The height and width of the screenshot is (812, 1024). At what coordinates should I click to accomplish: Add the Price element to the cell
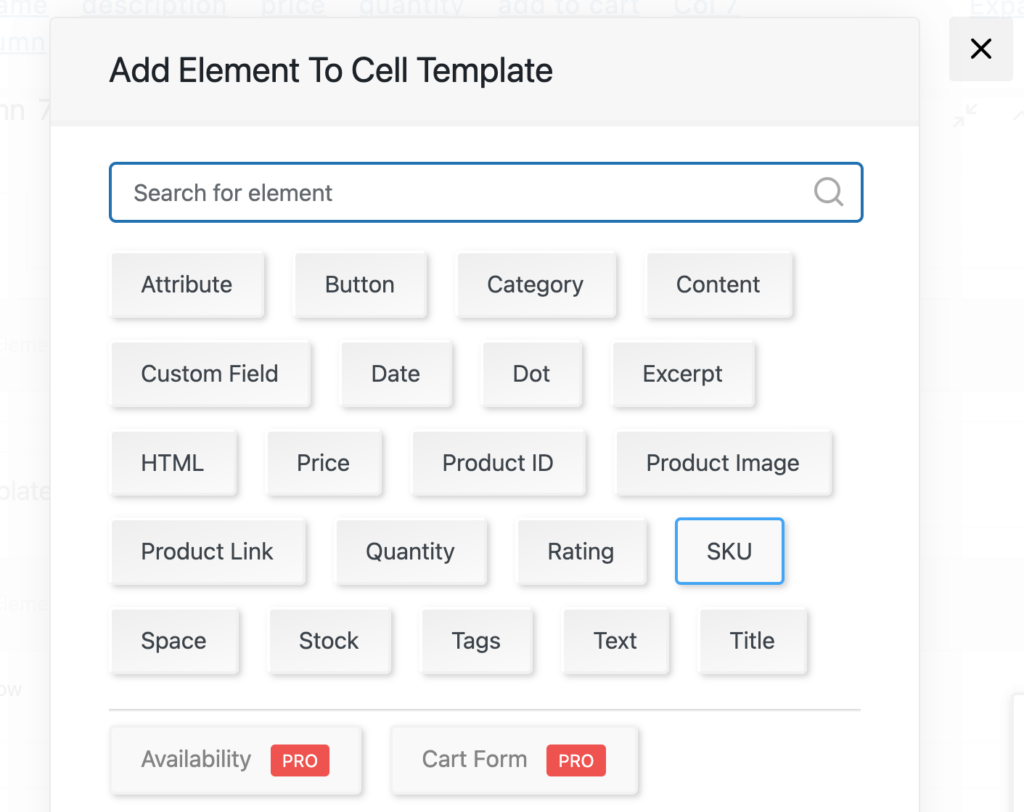324,463
